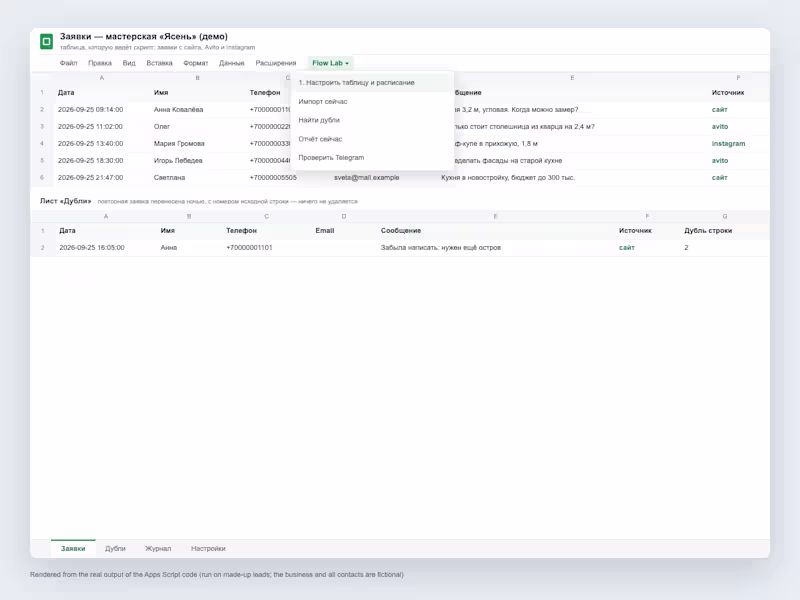Select column B header in top table
The width and height of the screenshot is (800, 600).
click(197, 78)
